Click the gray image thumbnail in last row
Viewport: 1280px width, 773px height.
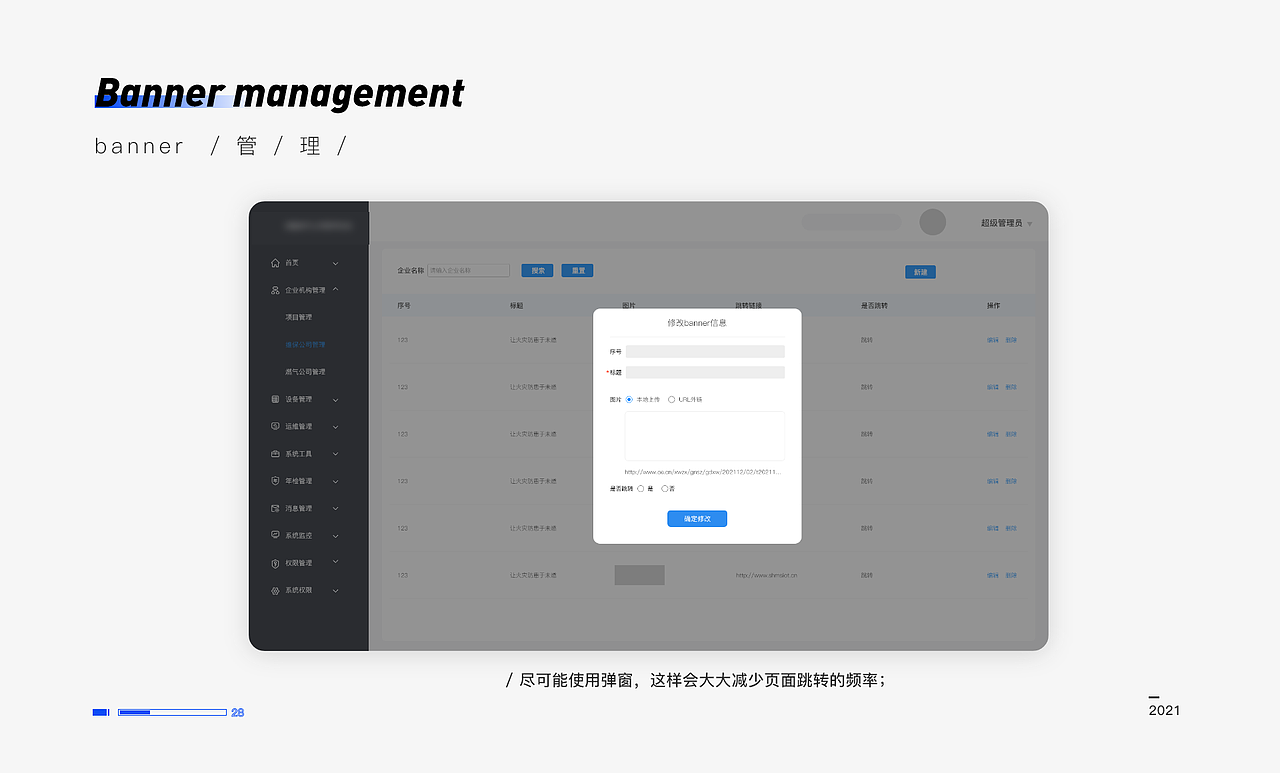click(x=640, y=575)
